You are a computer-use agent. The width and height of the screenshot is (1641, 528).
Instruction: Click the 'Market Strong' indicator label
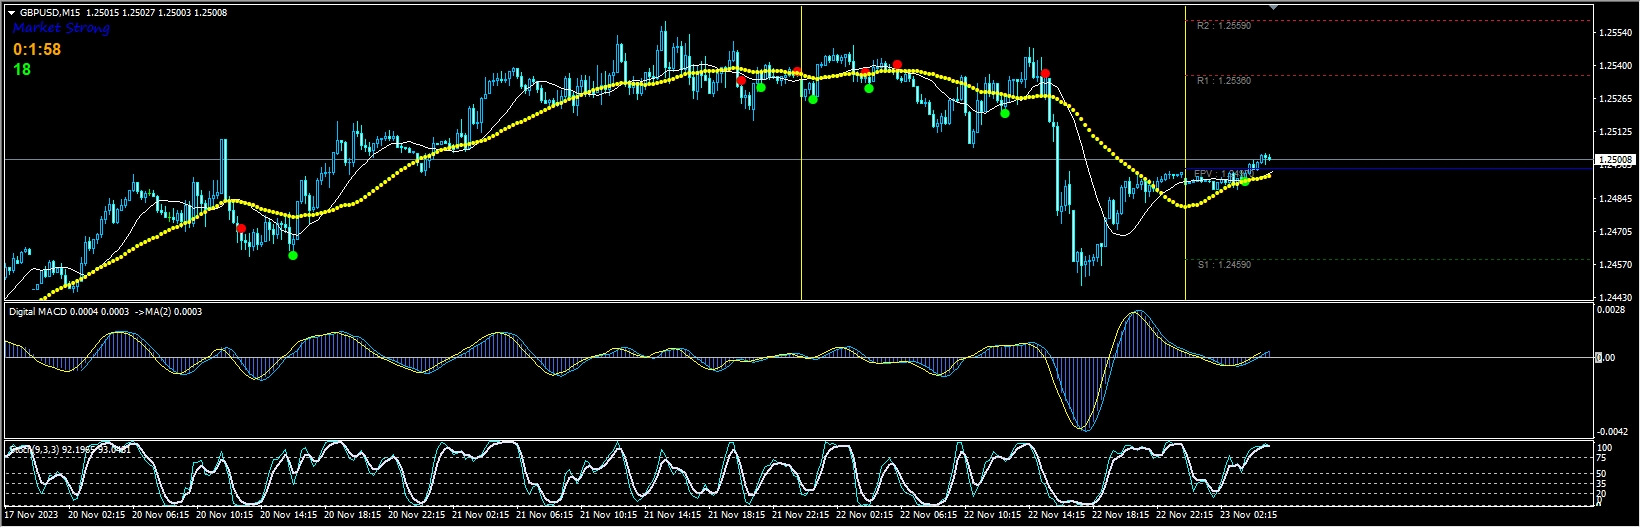[x=61, y=28]
